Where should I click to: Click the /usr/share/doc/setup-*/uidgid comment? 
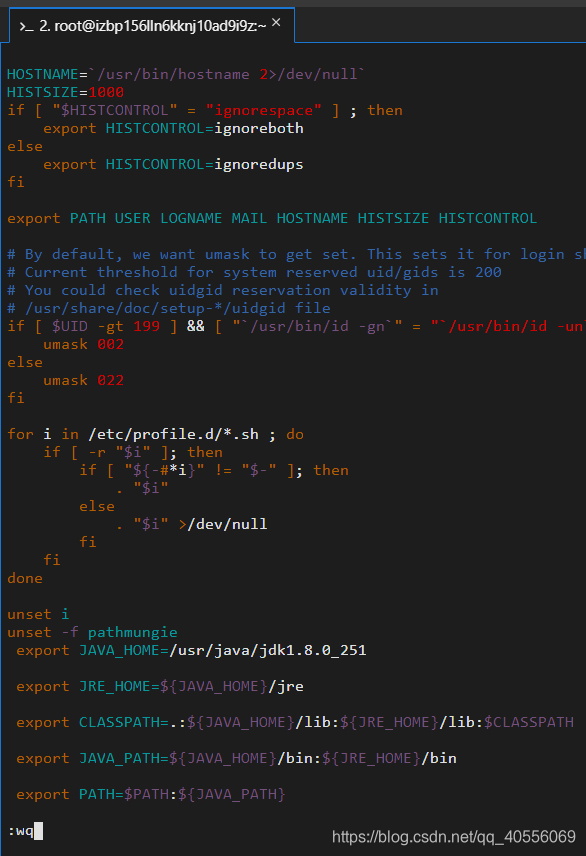tap(168, 308)
